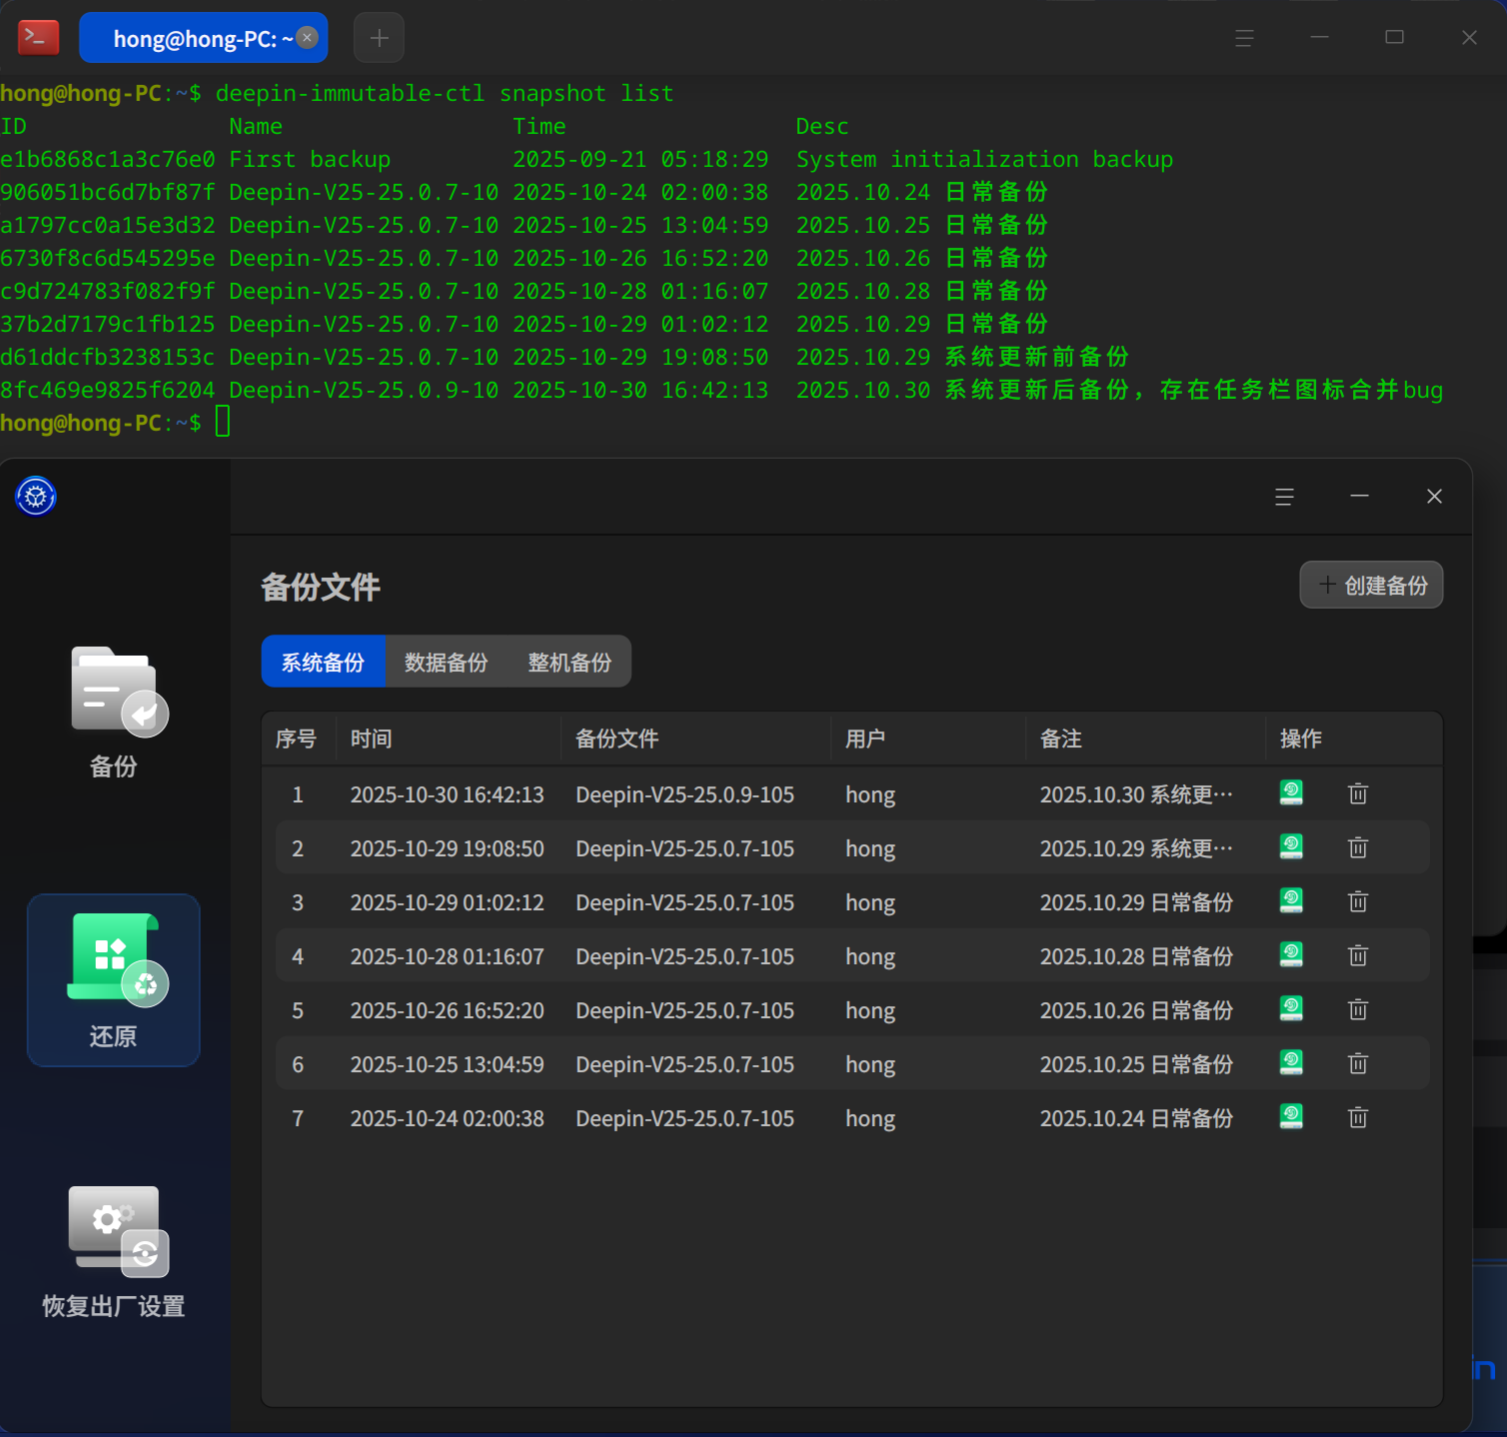Open 恢复出厂设置 in the sidebar
The height and width of the screenshot is (1437, 1507).
pyautogui.click(x=114, y=1250)
